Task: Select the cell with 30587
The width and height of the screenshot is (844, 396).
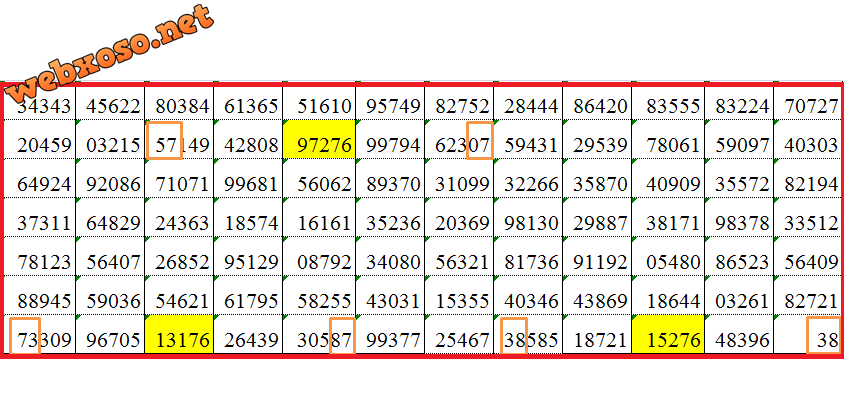Action: coord(319,334)
